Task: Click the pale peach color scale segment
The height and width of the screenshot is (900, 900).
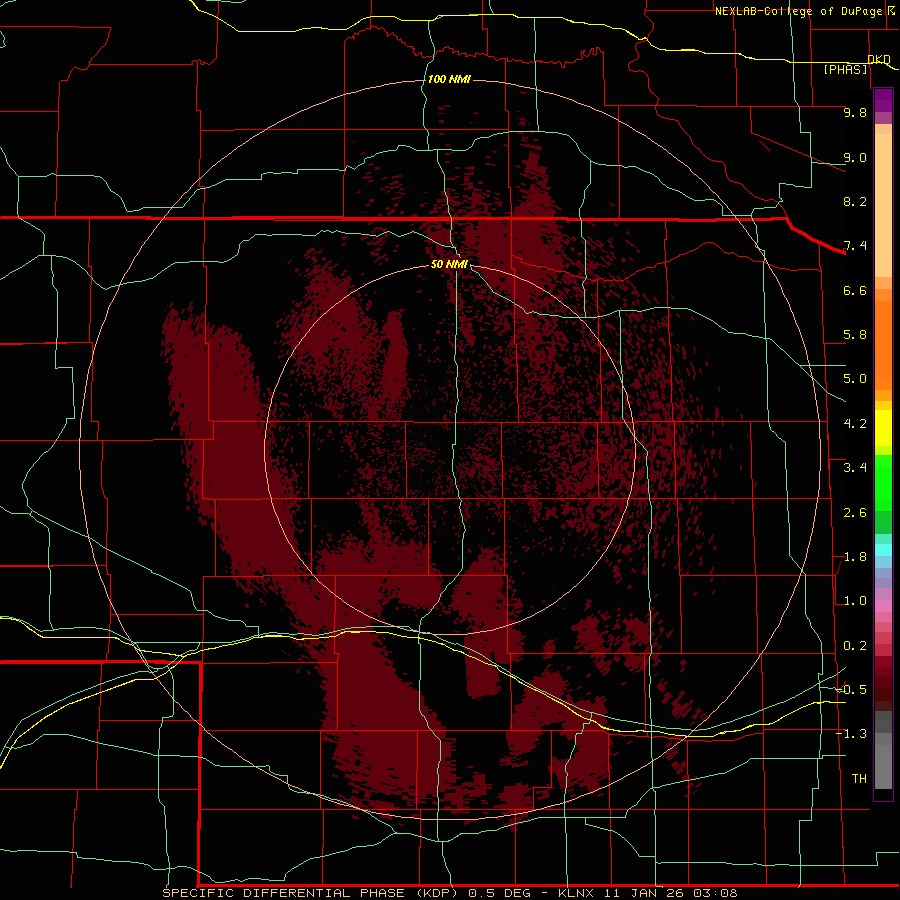Action: [x=883, y=205]
